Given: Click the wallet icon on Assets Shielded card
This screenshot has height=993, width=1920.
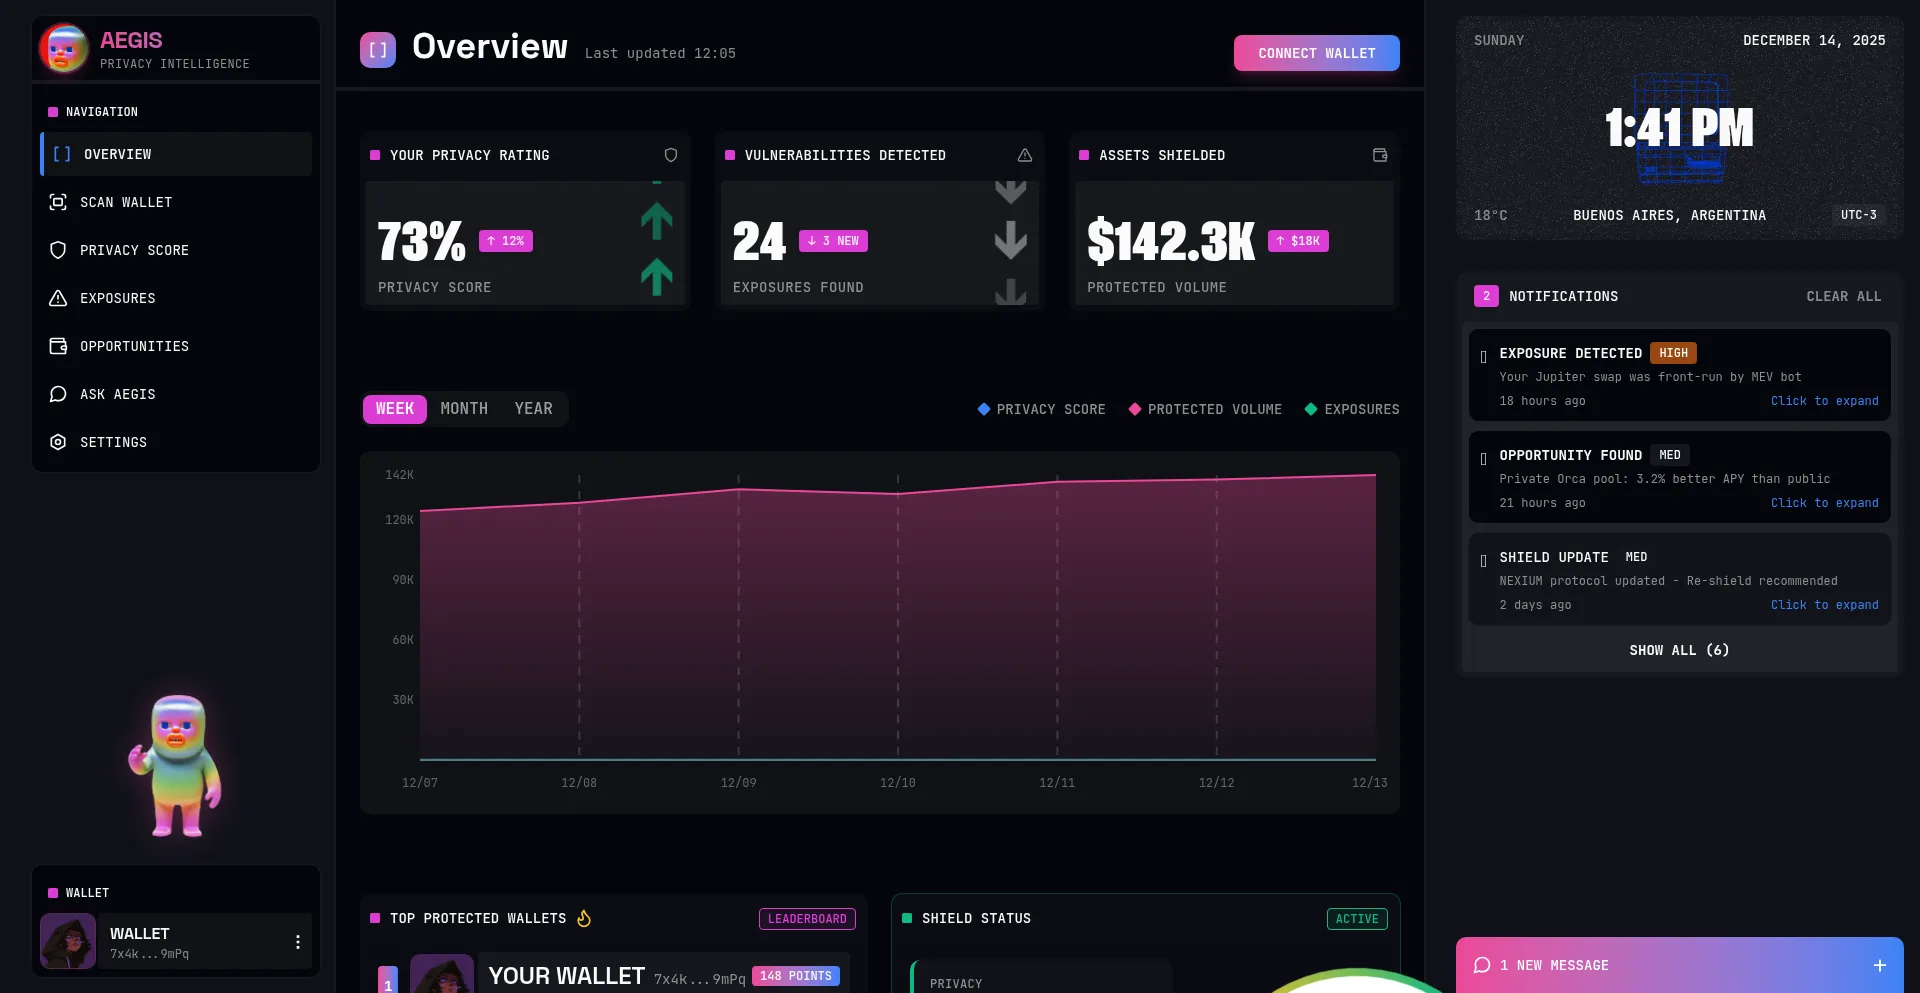Looking at the screenshot, I should (x=1380, y=155).
